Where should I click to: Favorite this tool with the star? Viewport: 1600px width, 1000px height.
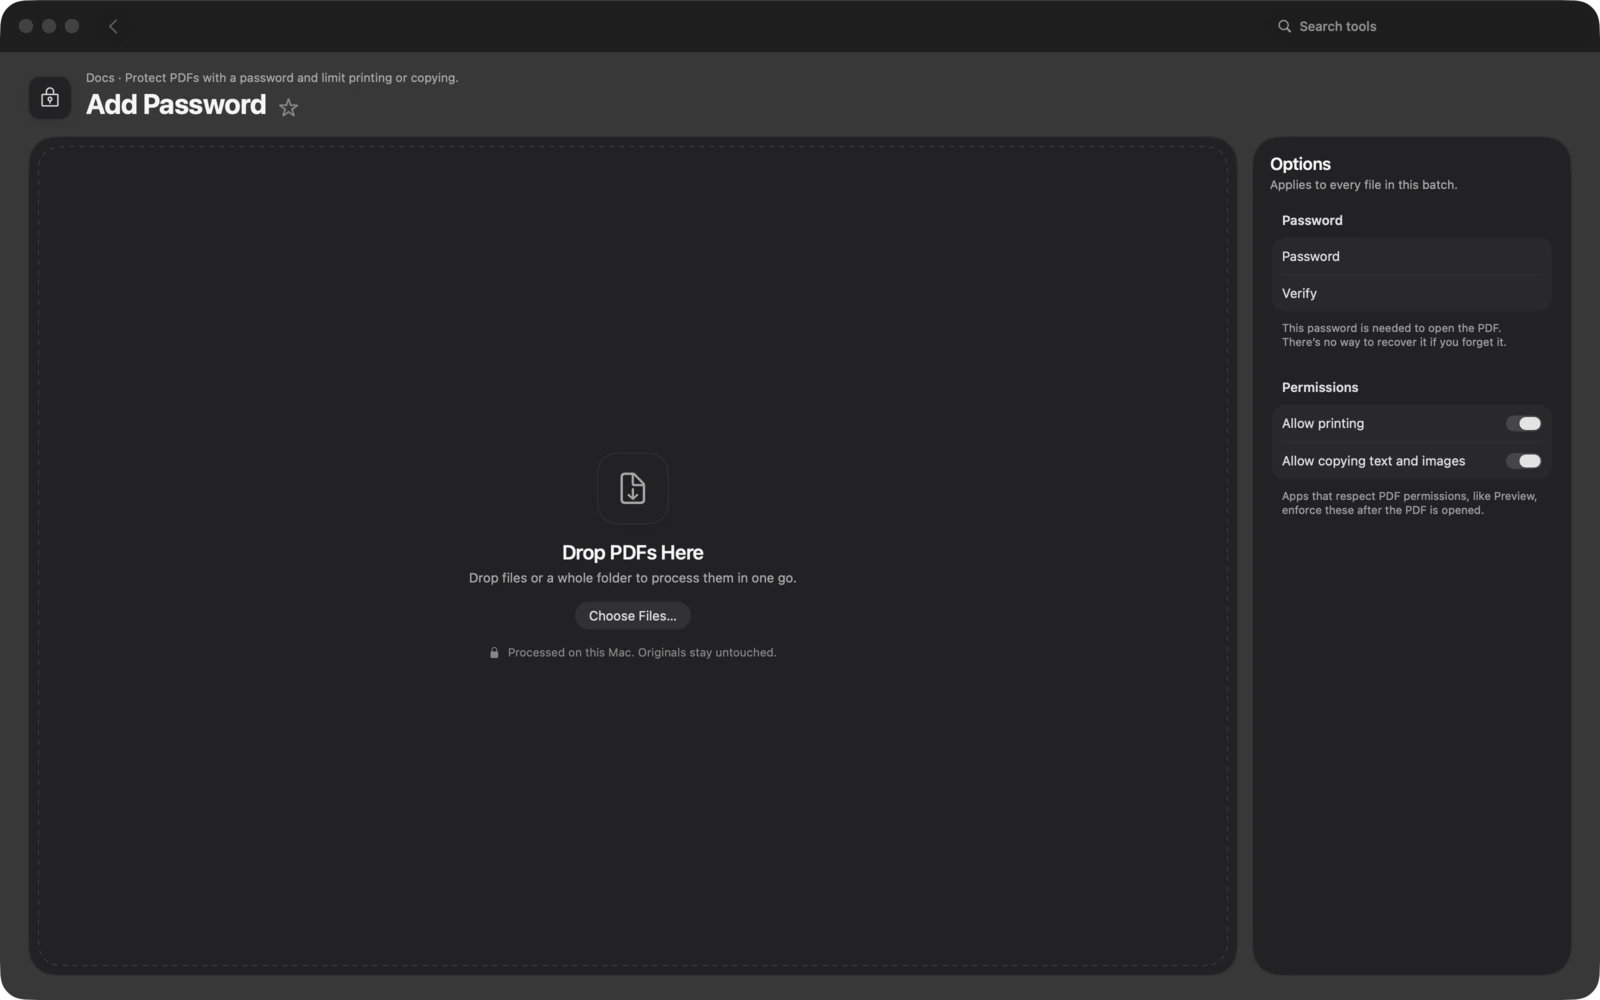(288, 107)
